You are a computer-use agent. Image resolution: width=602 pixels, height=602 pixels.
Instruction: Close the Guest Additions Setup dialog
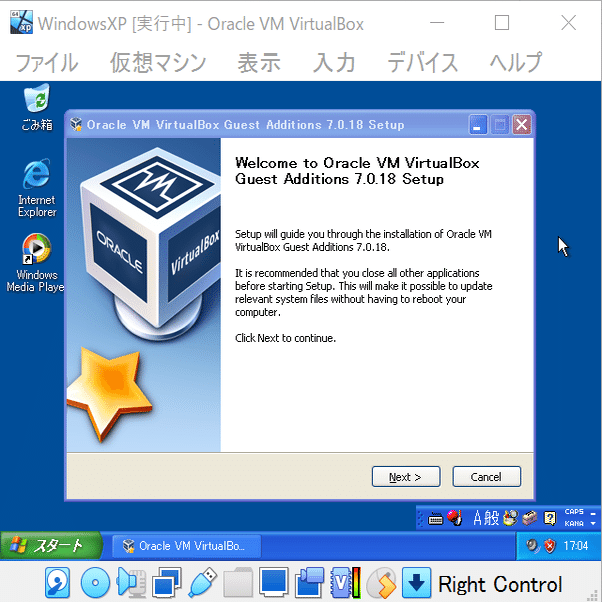coord(521,124)
